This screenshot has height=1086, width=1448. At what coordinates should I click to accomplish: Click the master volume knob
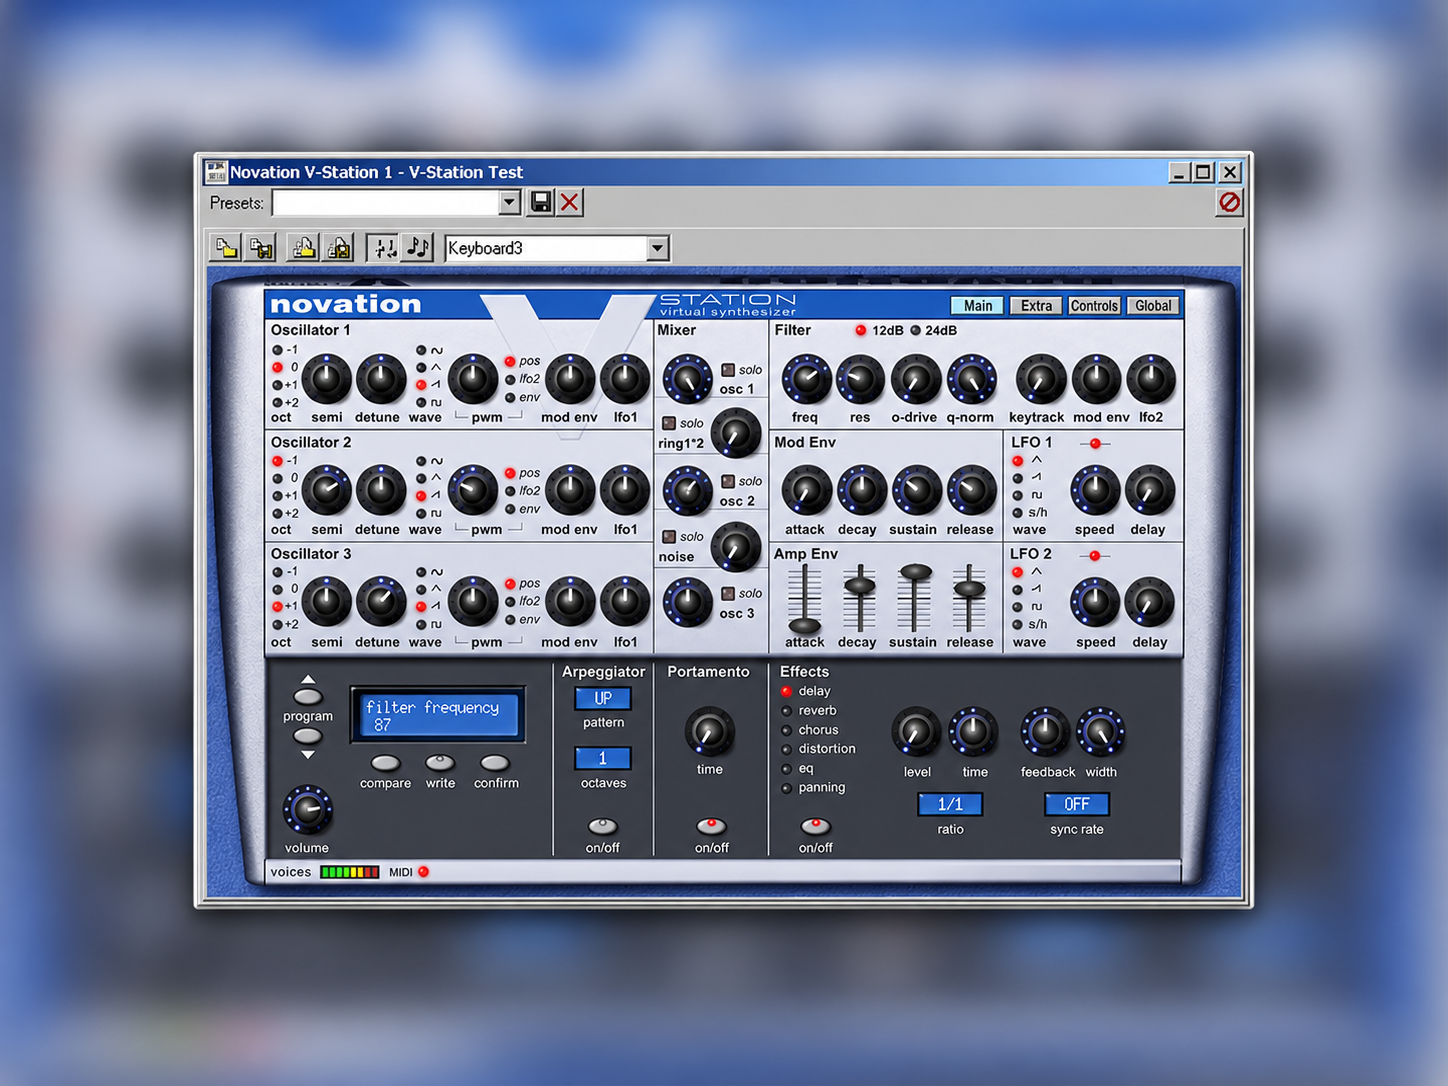coord(307,811)
